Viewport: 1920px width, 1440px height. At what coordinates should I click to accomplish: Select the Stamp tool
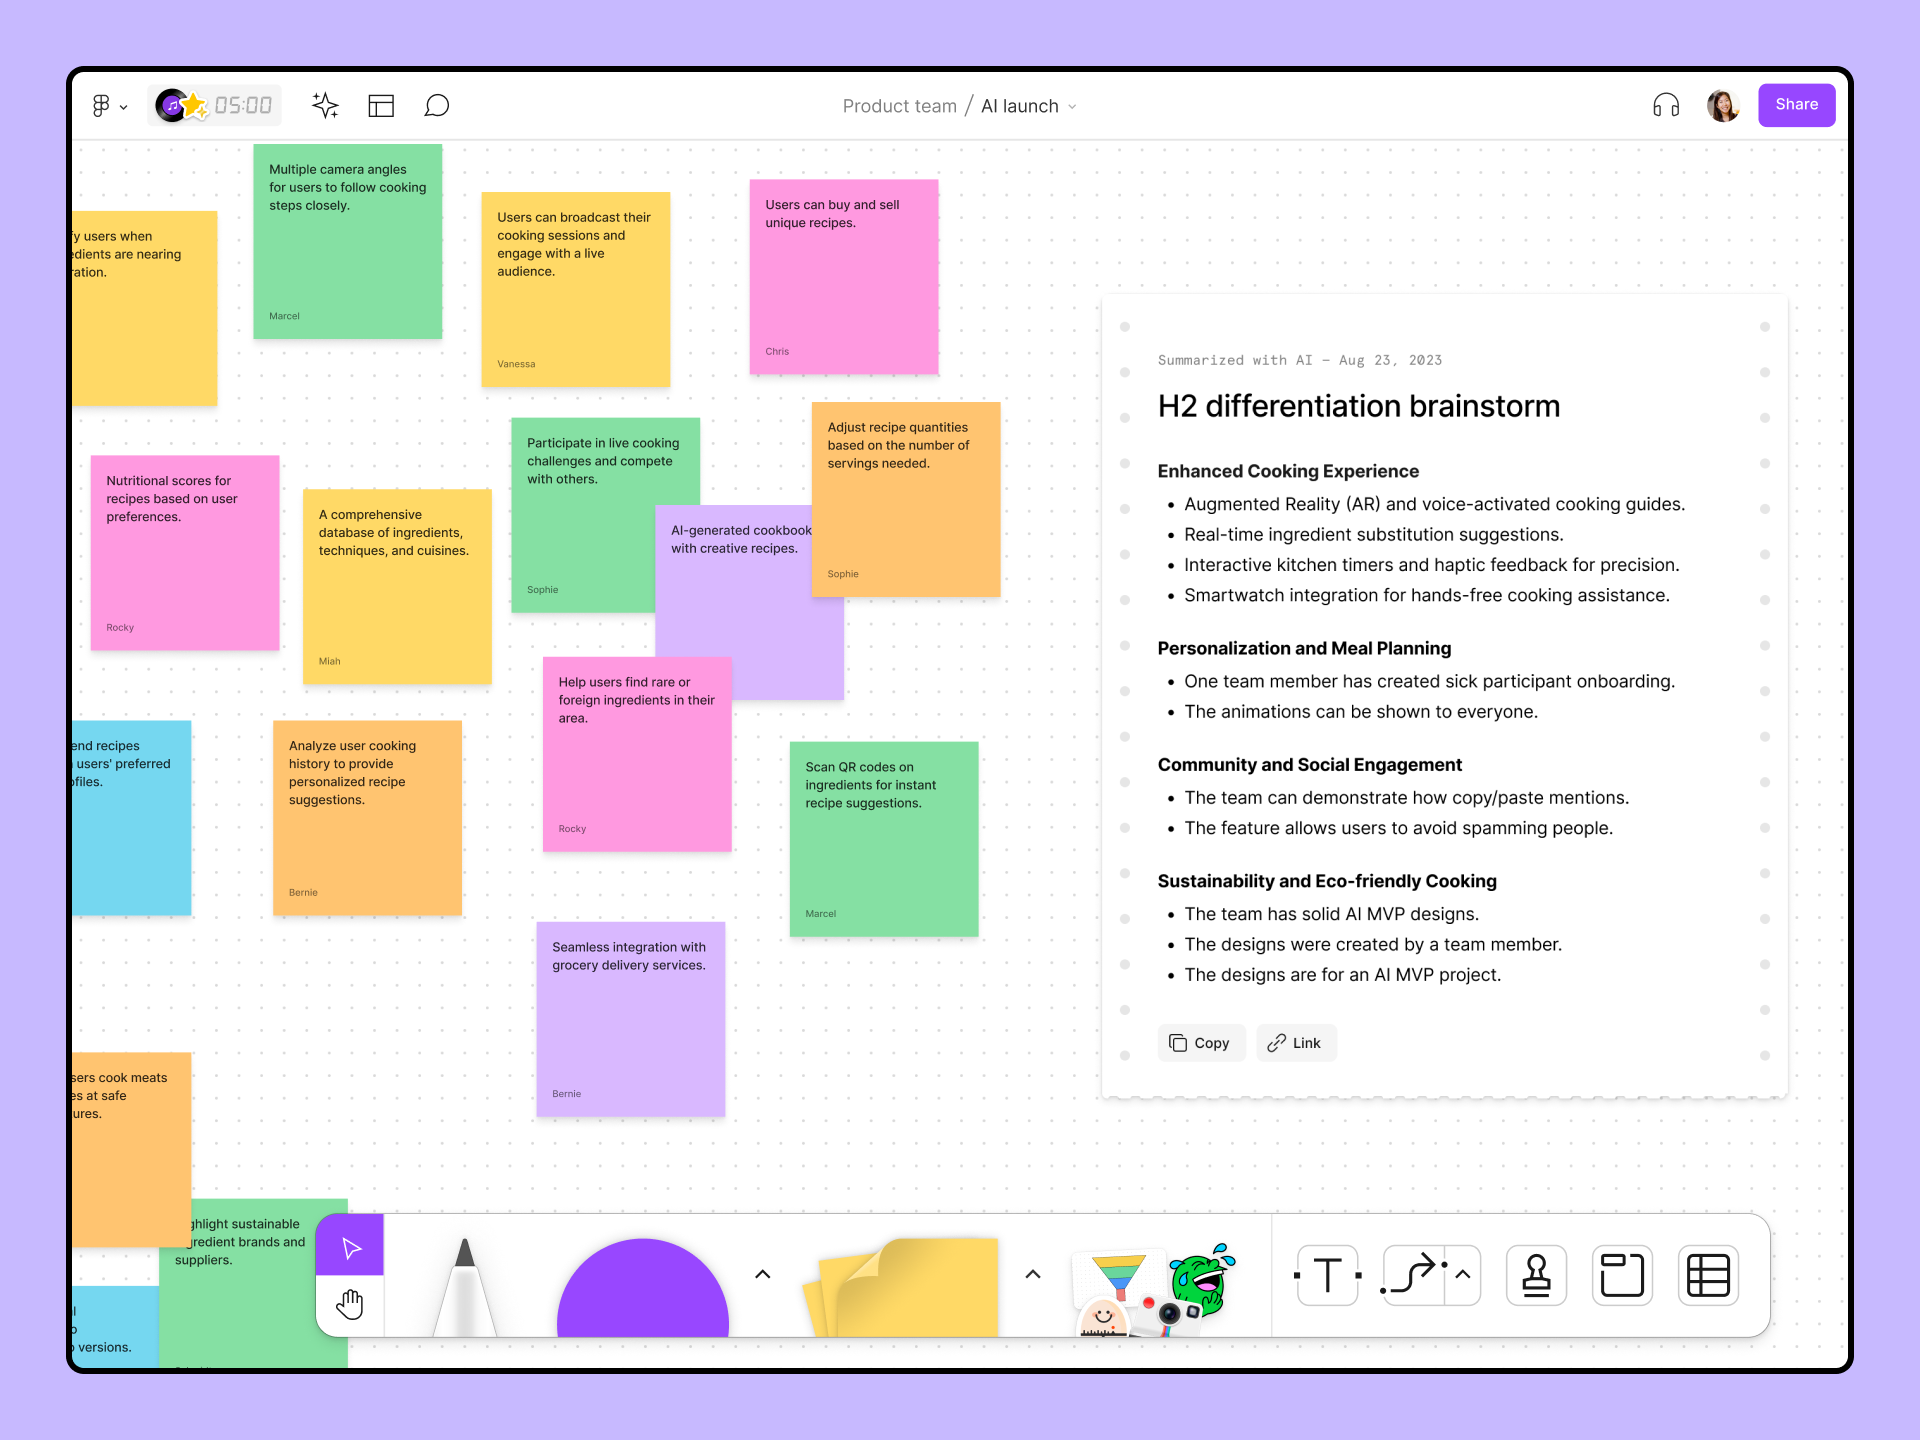tap(1536, 1275)
